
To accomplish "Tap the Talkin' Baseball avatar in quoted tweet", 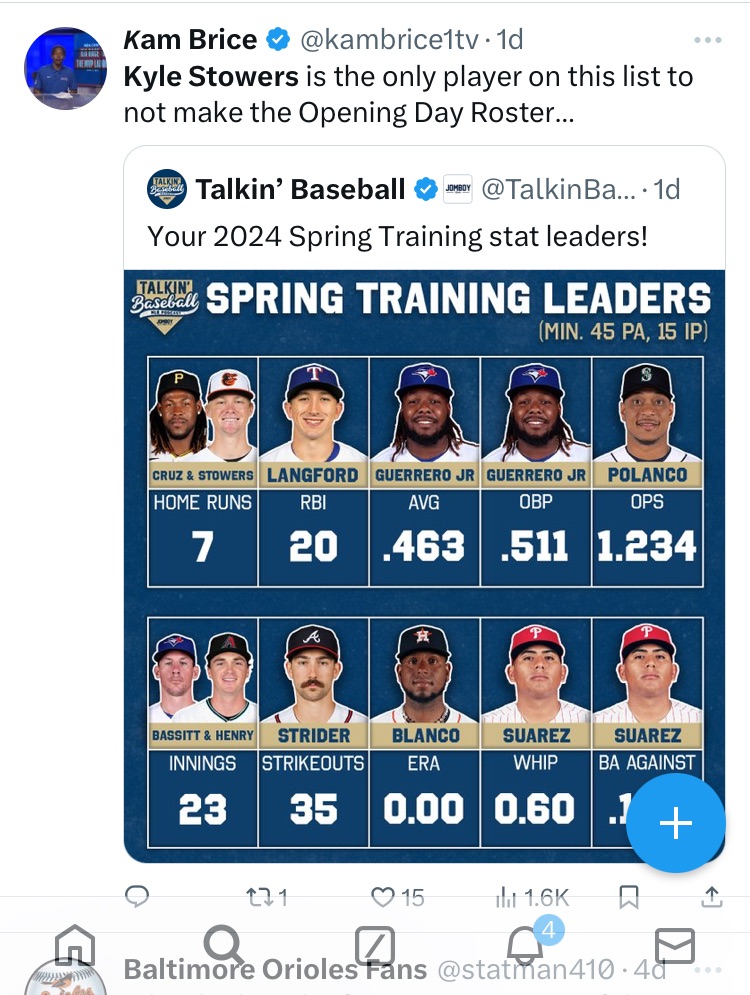I will (167, 188).
